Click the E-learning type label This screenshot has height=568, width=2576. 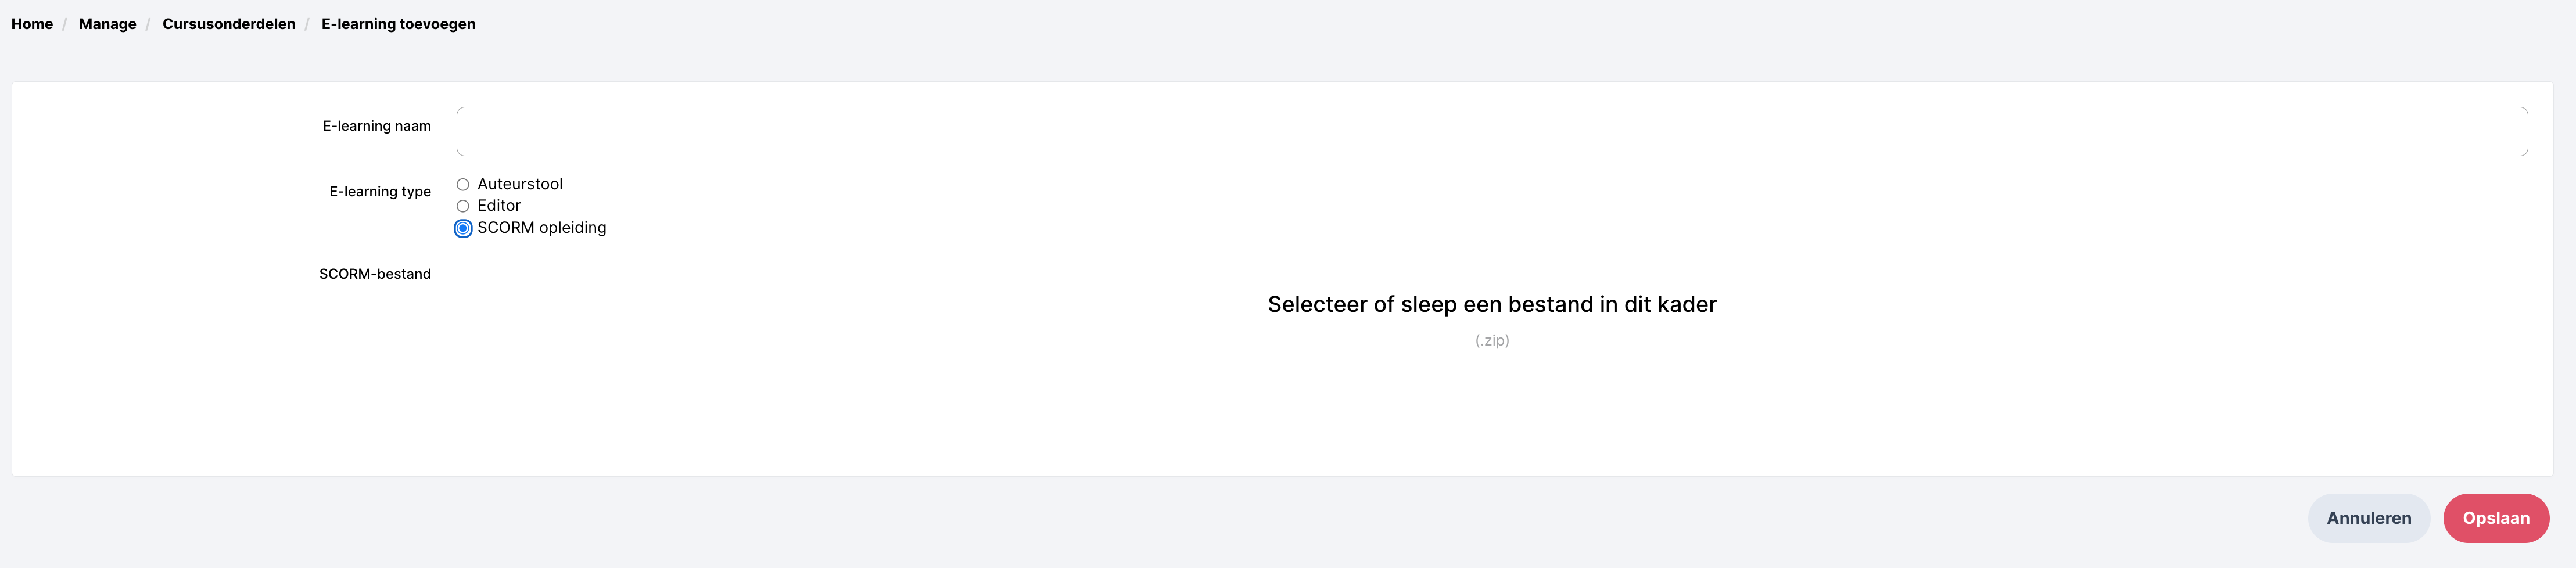click(380, 192)
